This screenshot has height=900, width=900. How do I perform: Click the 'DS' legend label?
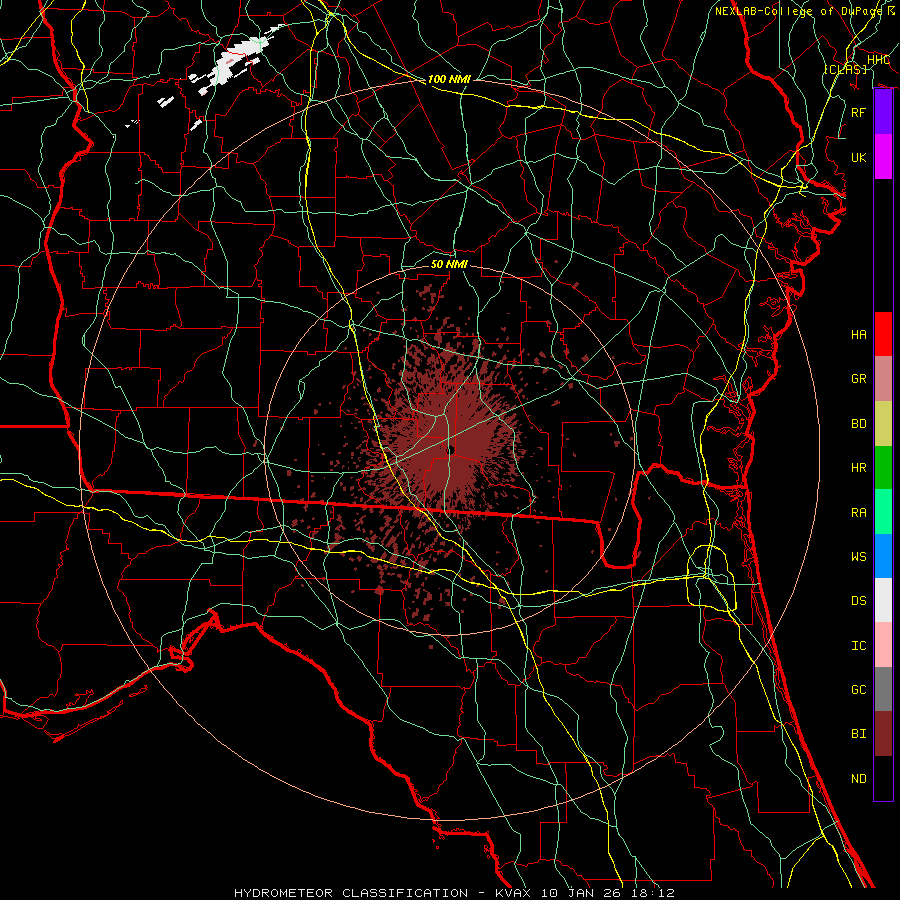(859, 600)
